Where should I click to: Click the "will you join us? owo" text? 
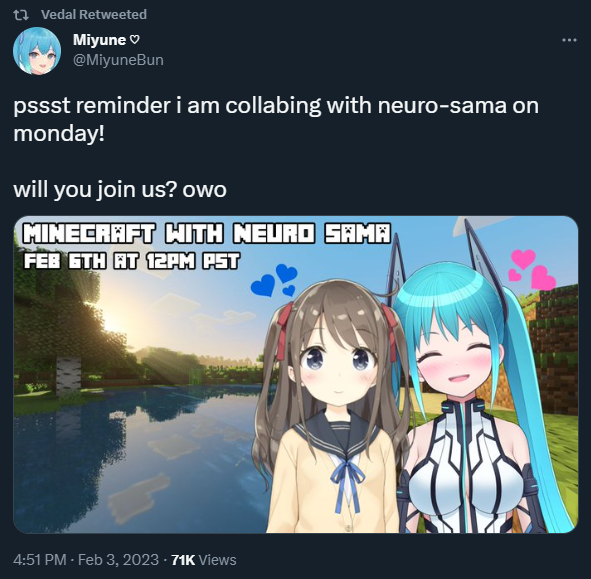120,189
